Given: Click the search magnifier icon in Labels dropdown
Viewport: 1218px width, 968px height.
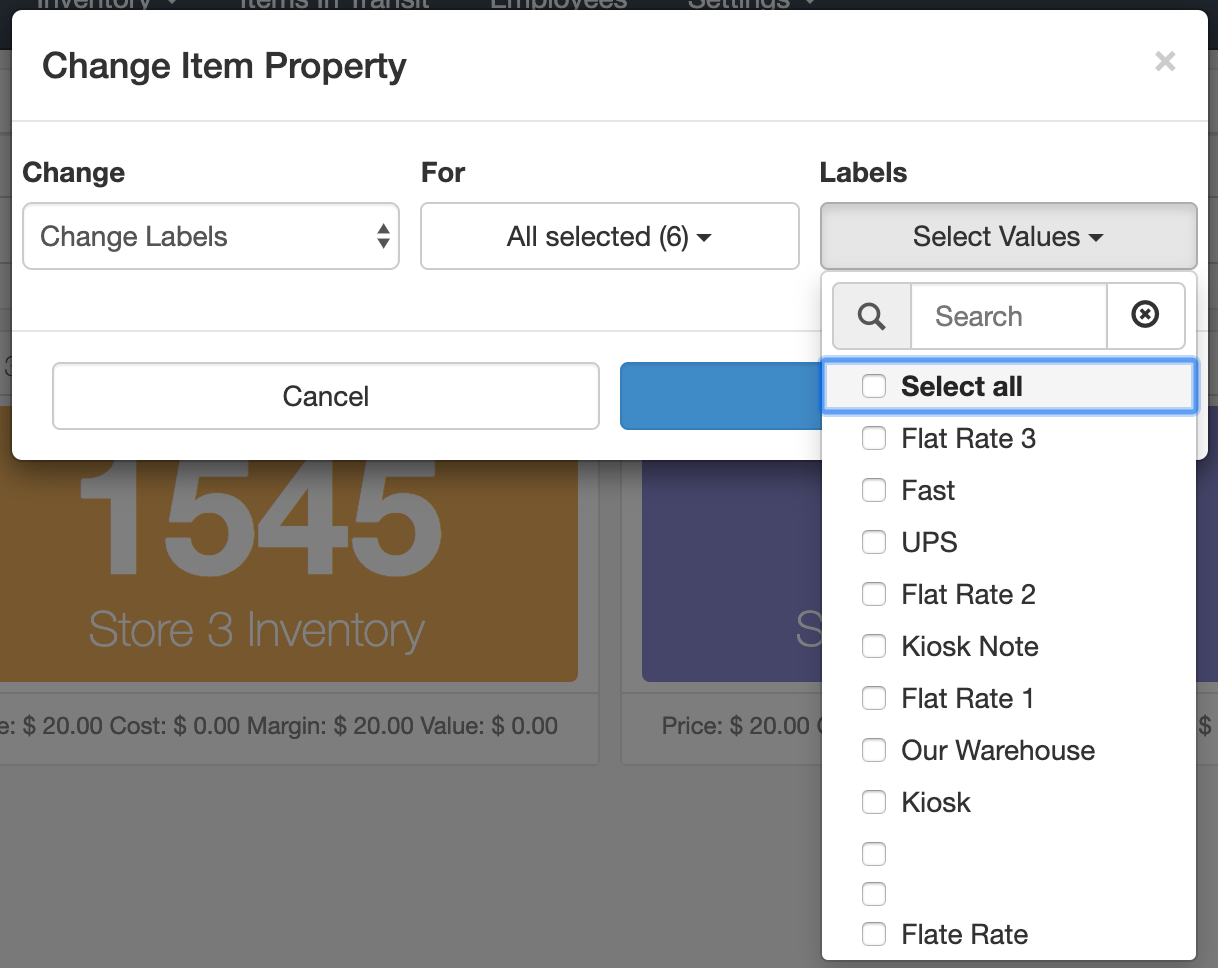Looking at the screenshot, I should [870, 316].
